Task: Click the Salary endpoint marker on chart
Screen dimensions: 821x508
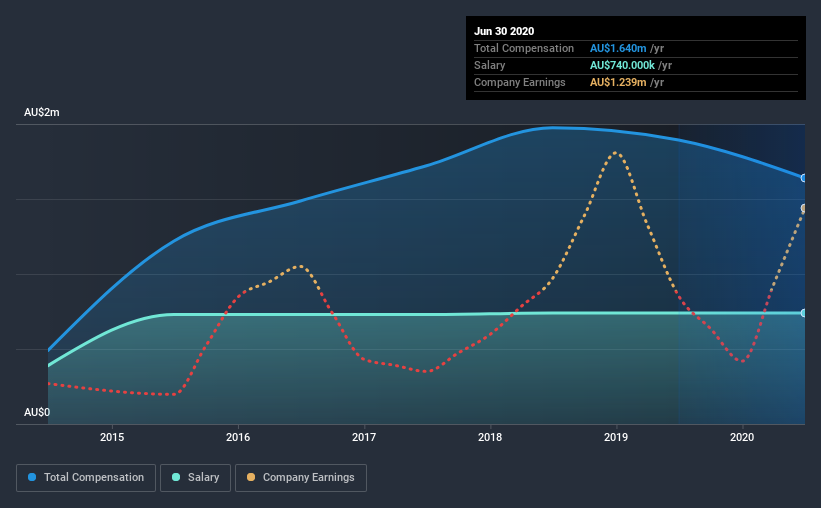Action: pyautogui.click(x=804, y=313)
